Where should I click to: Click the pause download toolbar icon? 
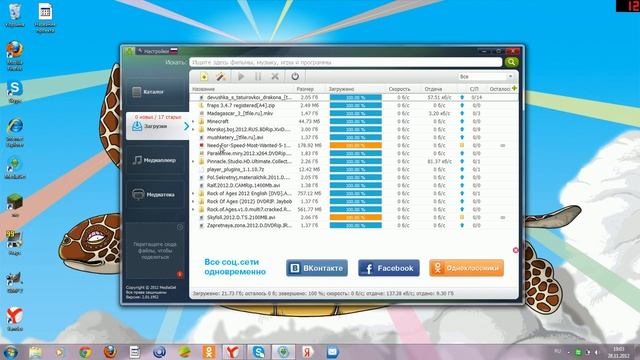[258, 76]
